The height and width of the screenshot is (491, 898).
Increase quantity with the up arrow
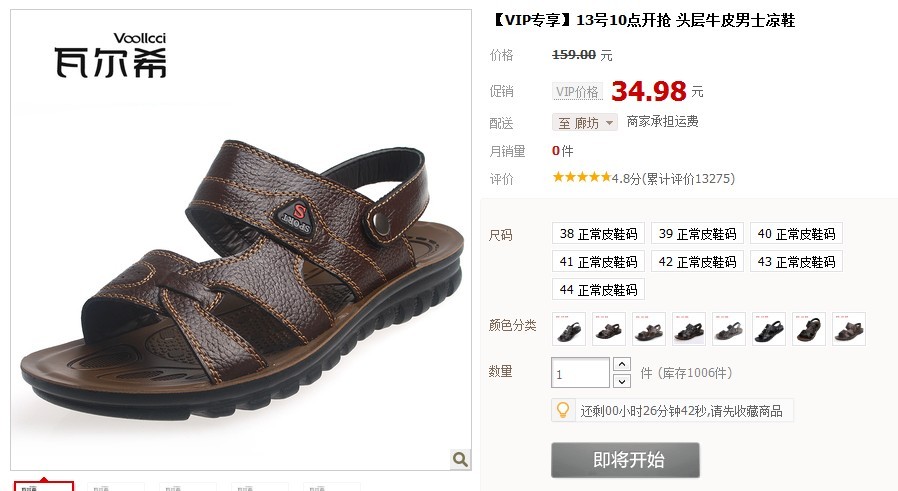[x=622, y=364]
